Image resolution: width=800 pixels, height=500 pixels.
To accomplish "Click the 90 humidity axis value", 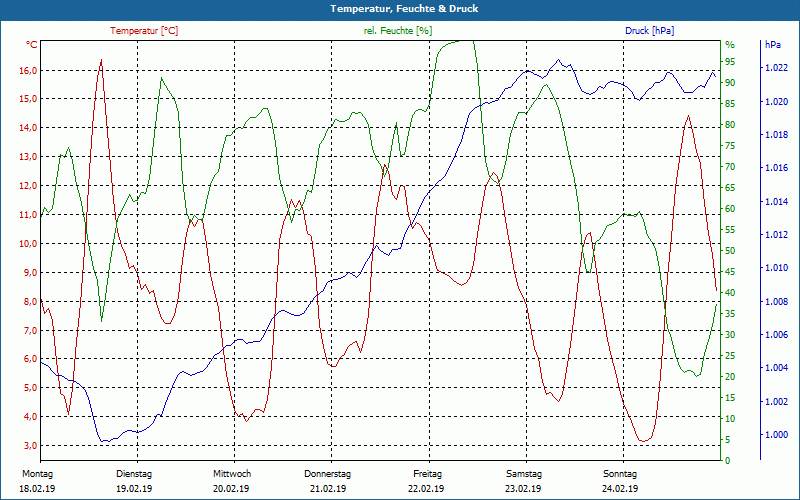I will pyautogui.click(x=730, y=83).
